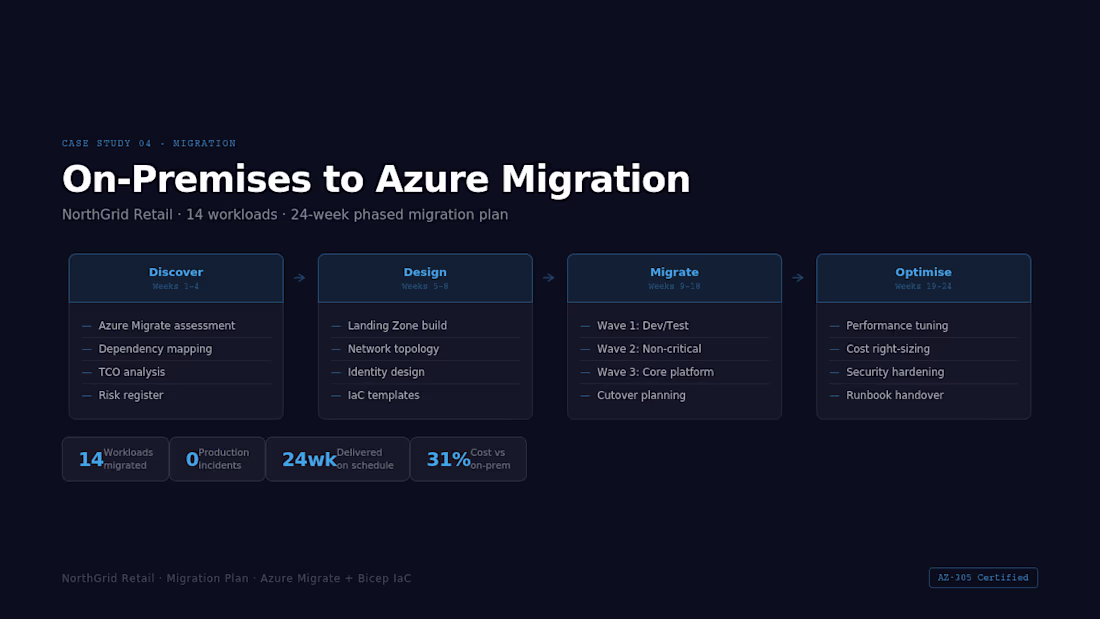Image resolution: width=1100 pixels, height=619 pixels.
Task: Click the 14 workloads migrated stat
Action: (115, 458)
